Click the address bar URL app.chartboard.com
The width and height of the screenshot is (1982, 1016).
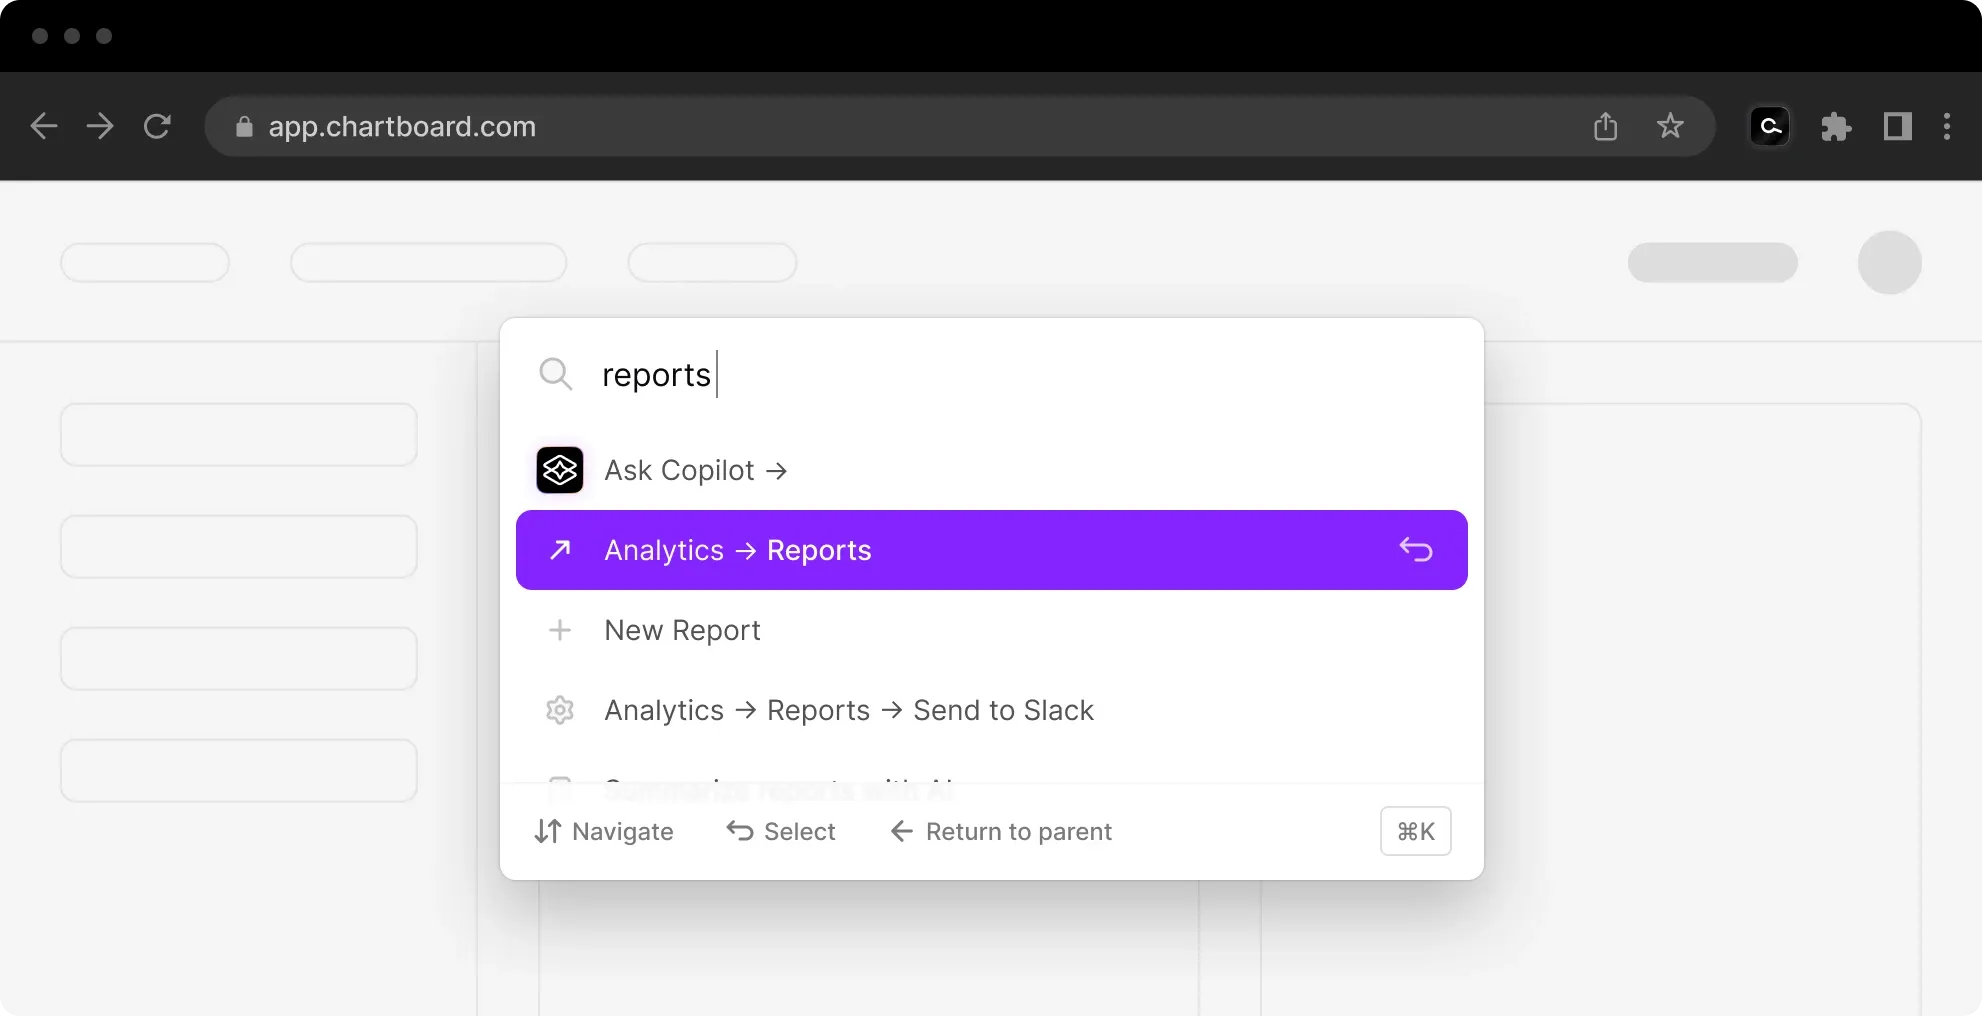pos(402,126)
